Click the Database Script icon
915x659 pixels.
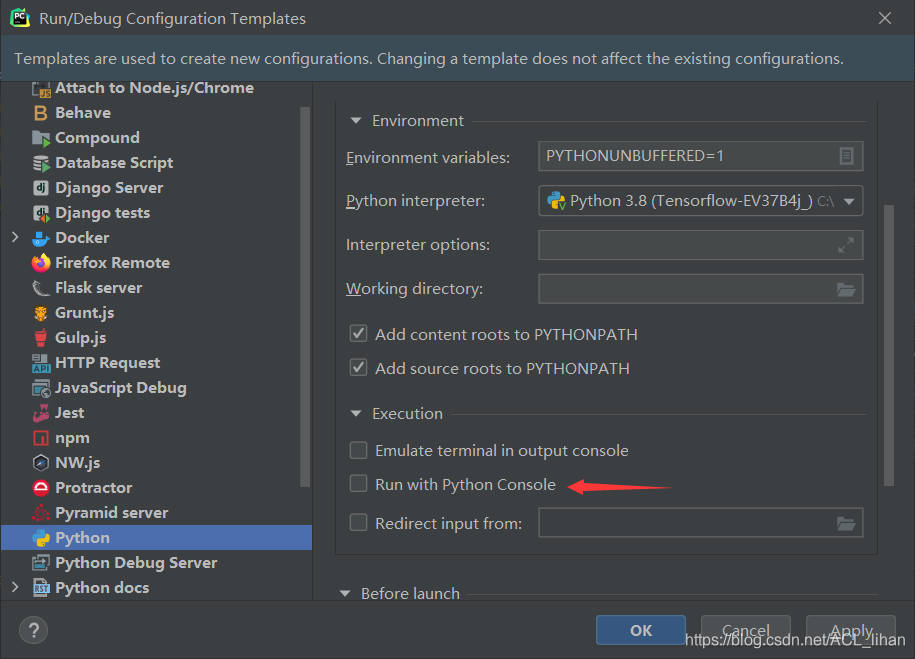click(x=41, y=163)
